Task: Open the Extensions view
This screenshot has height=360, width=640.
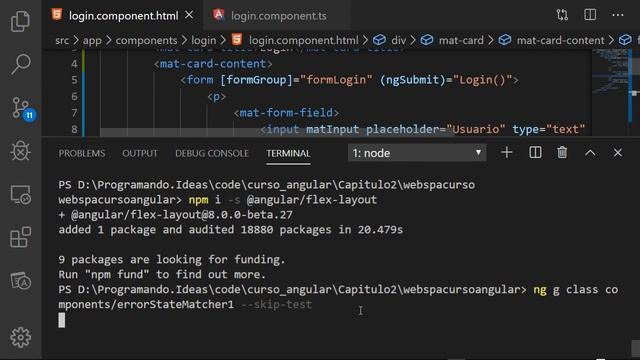Action: (x=20, y=238)
